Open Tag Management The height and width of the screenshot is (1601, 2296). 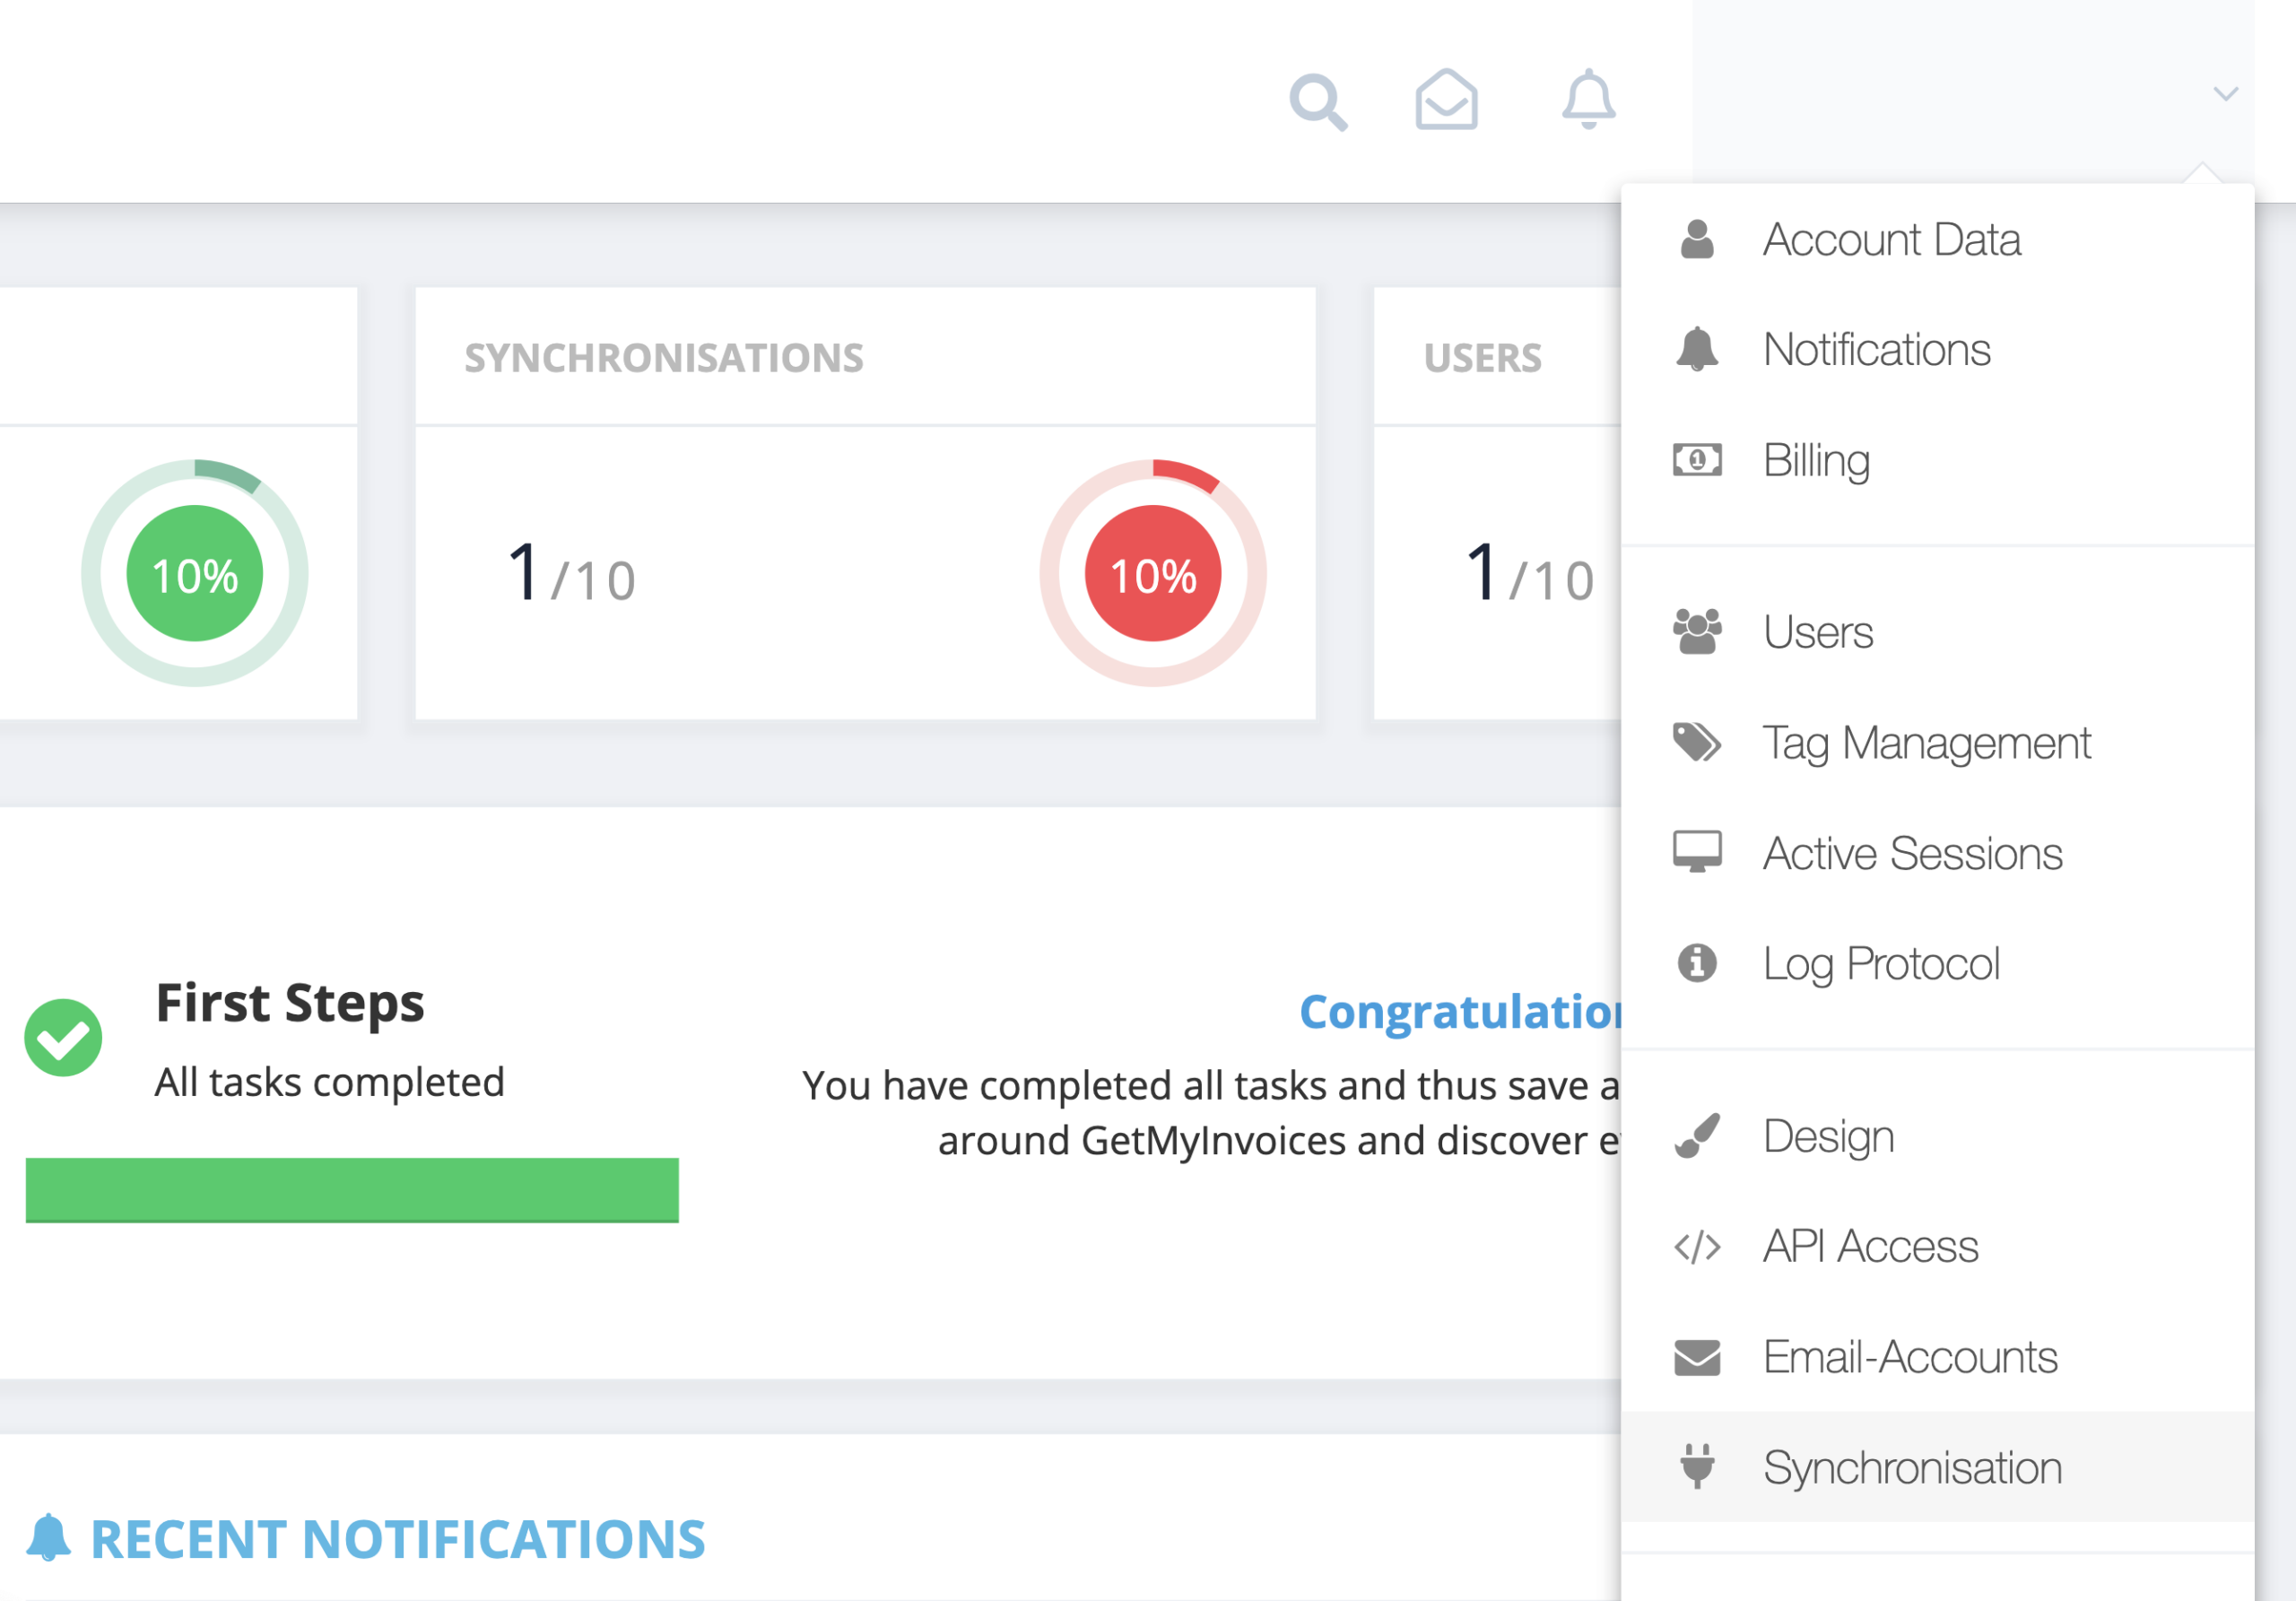(x=1937, y=742)
